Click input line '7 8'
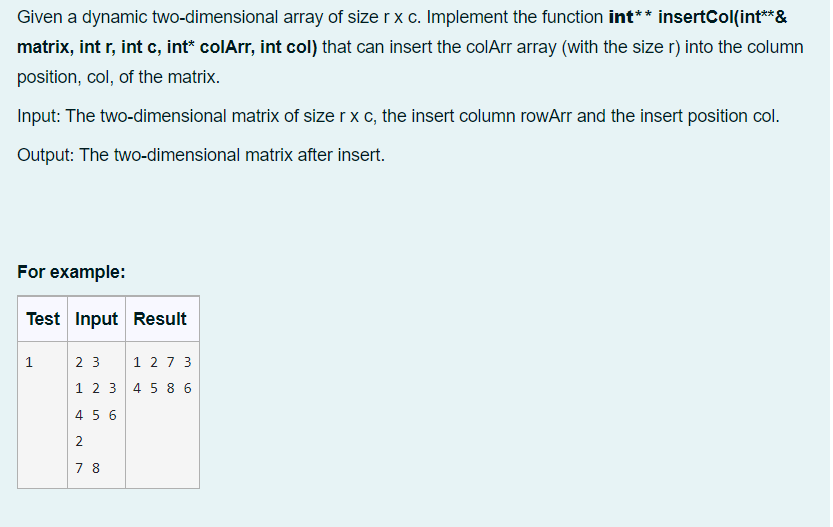This screenshot has height=527, width=833. pos(87,468)
